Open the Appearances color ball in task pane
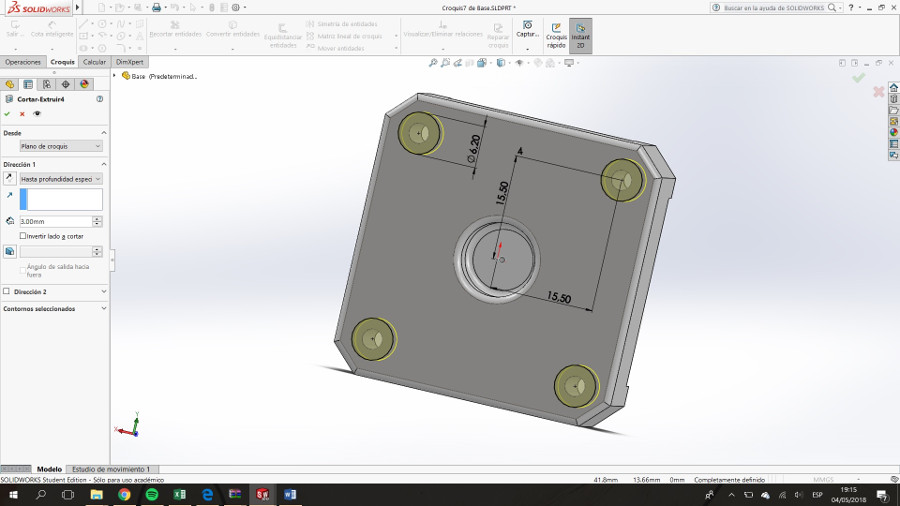This screenshot has width=900, height=506. [x=894, y=133]
